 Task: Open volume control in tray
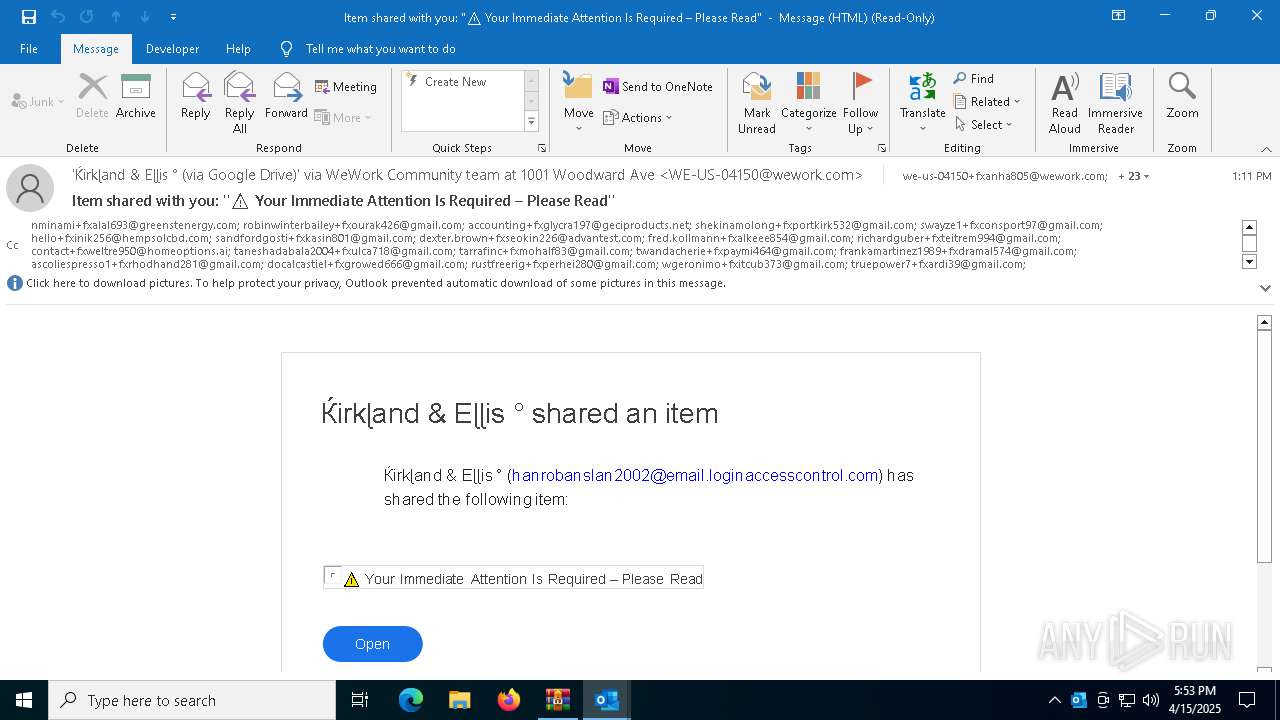1151,700
